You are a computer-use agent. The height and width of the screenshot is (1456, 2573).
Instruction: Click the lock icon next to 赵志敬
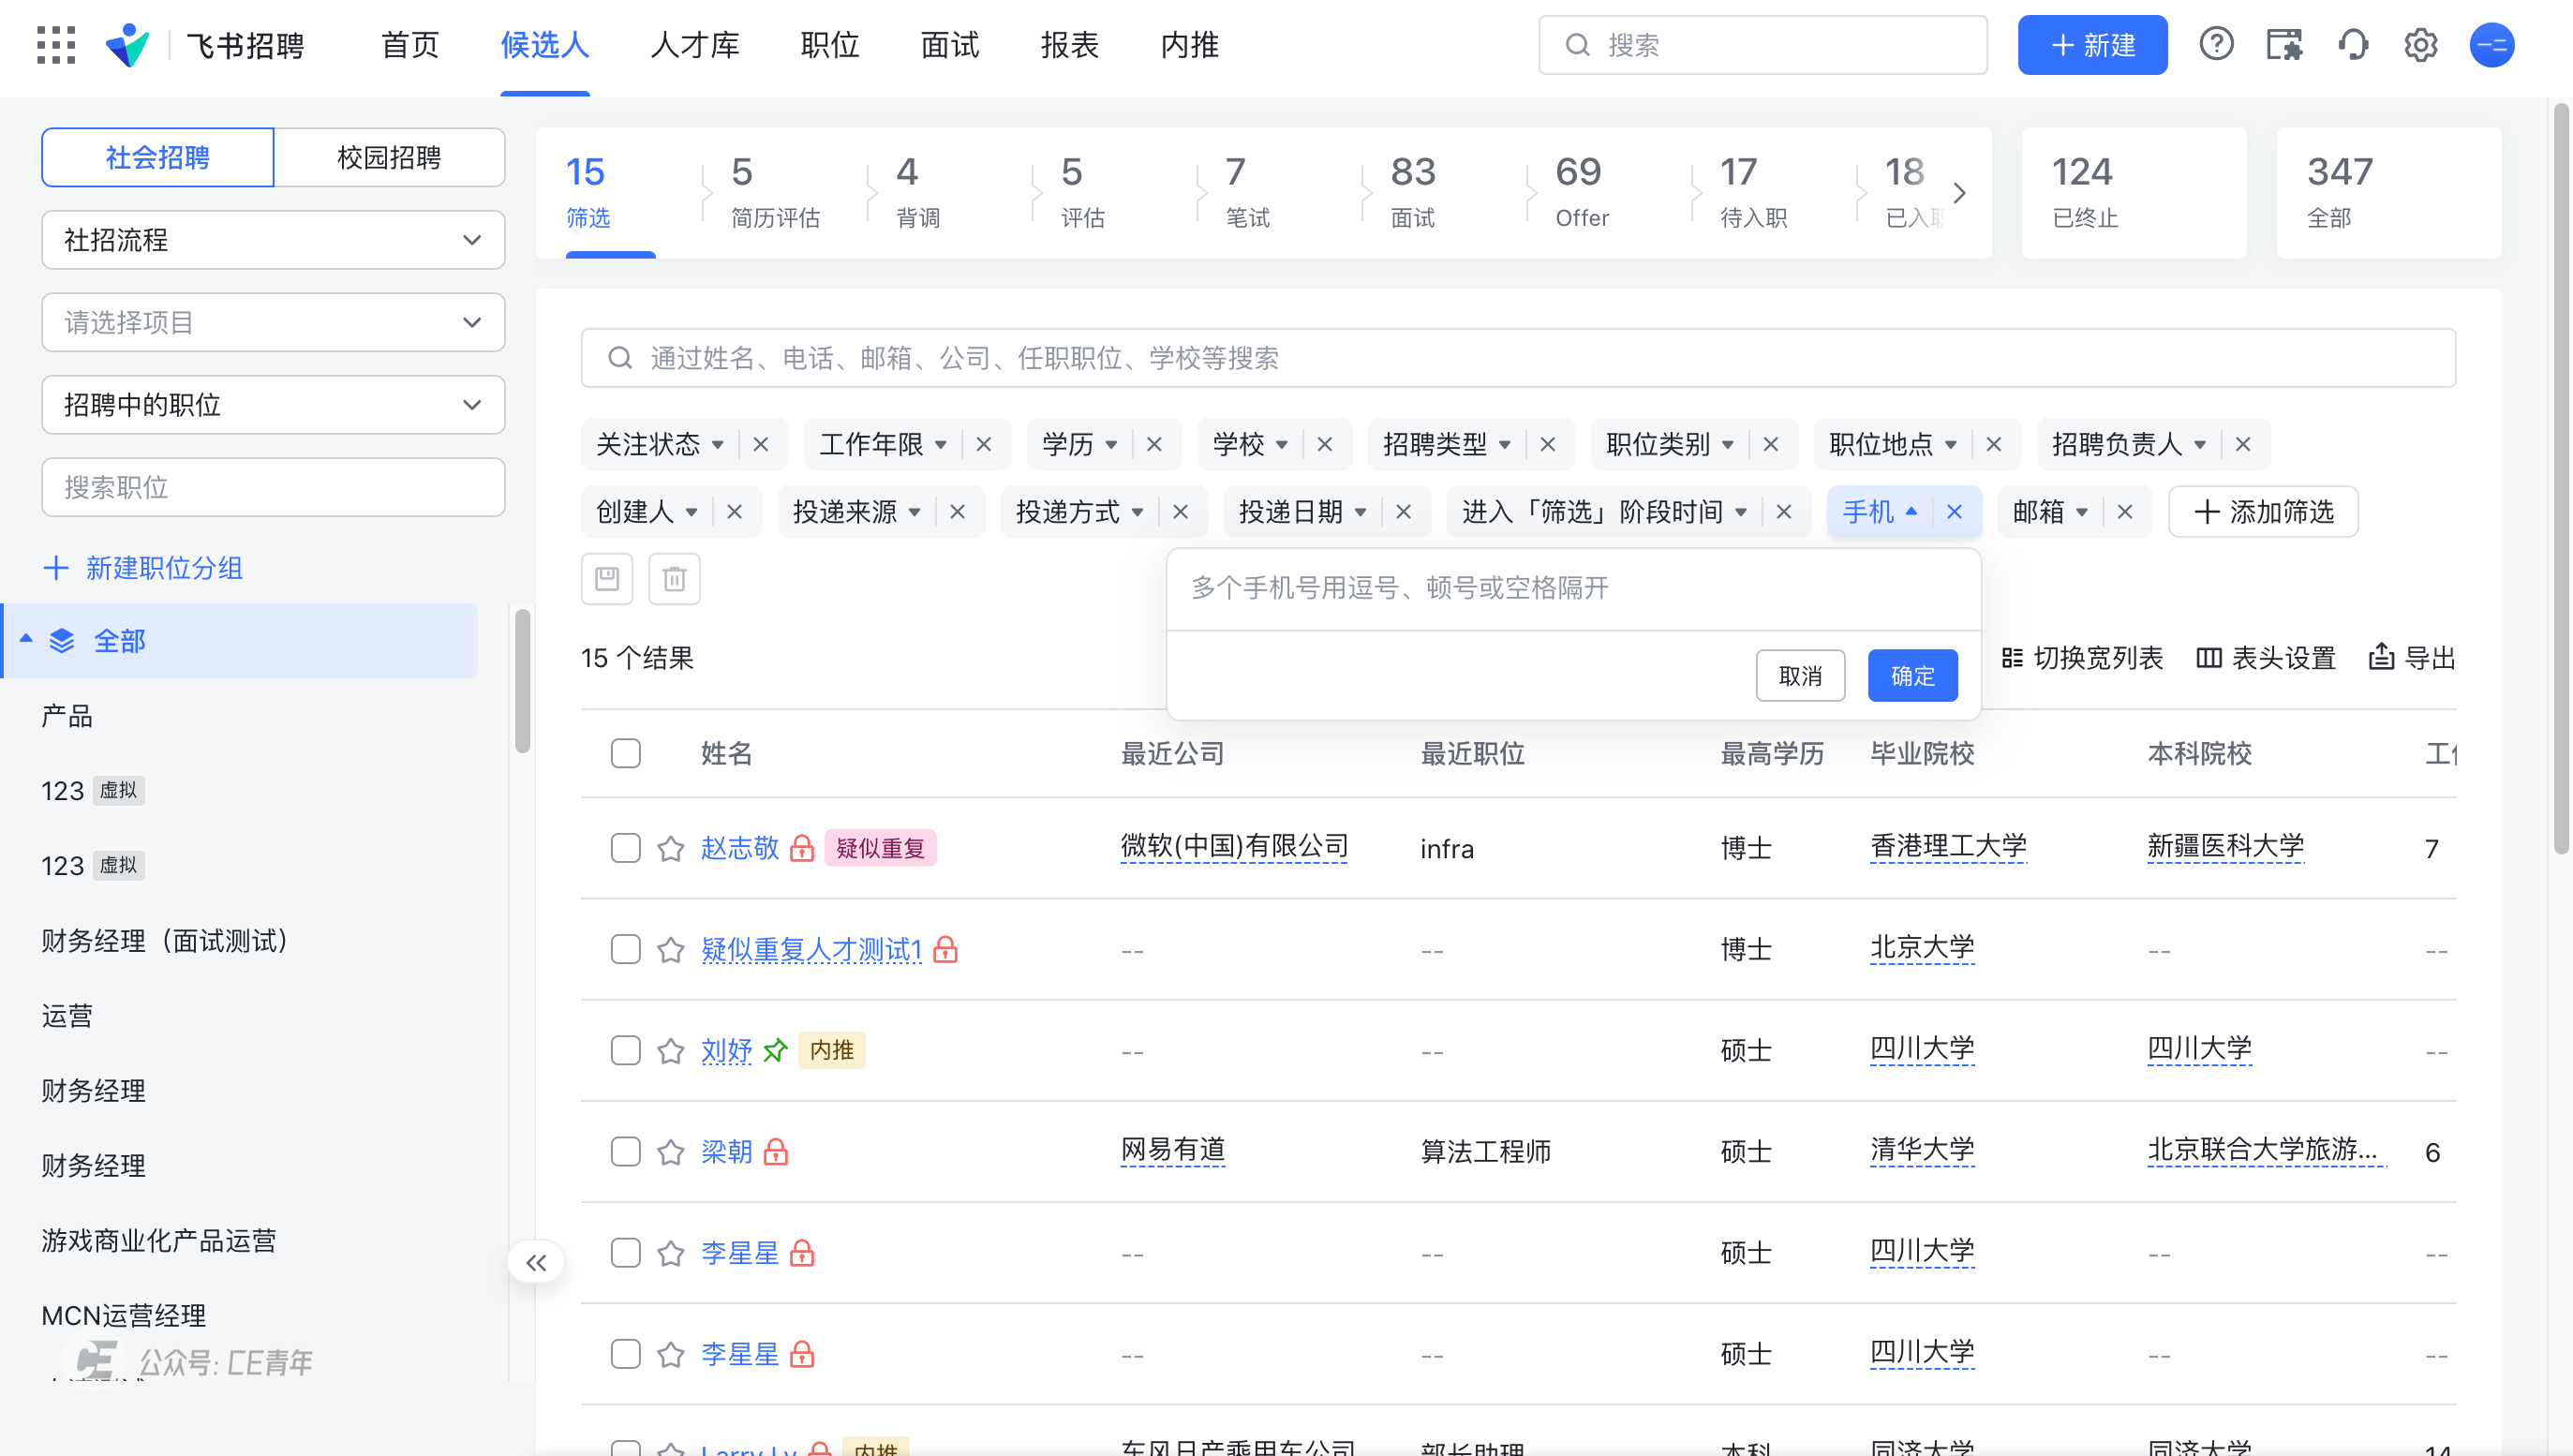coord(801,848)
